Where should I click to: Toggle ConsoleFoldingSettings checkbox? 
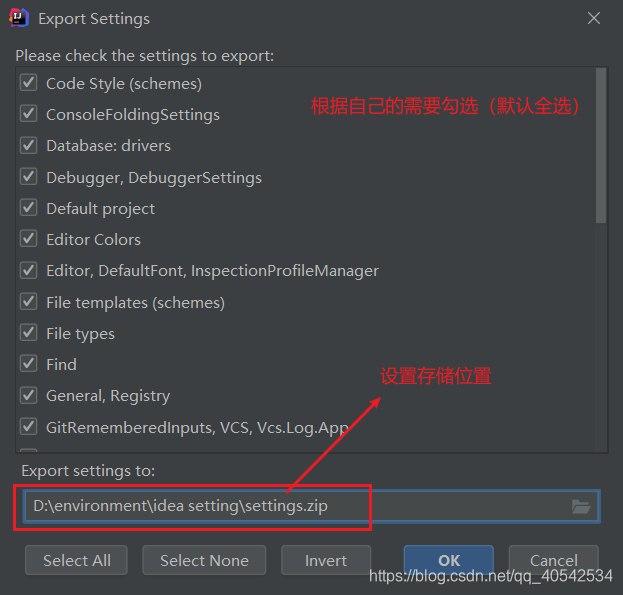pyautogui.click(x=29, y=114)
